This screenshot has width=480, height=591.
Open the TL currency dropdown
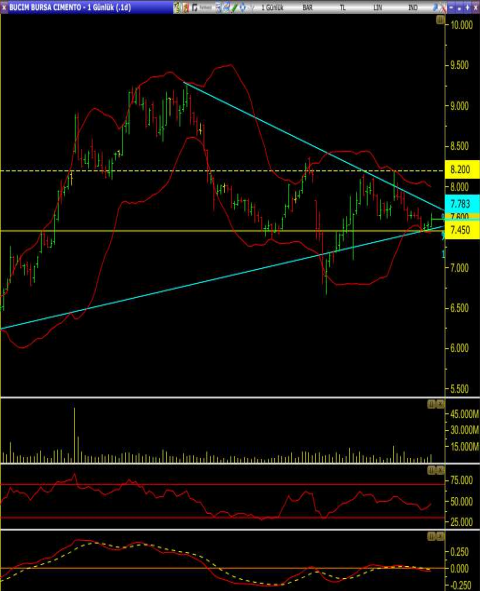point(342,7)
